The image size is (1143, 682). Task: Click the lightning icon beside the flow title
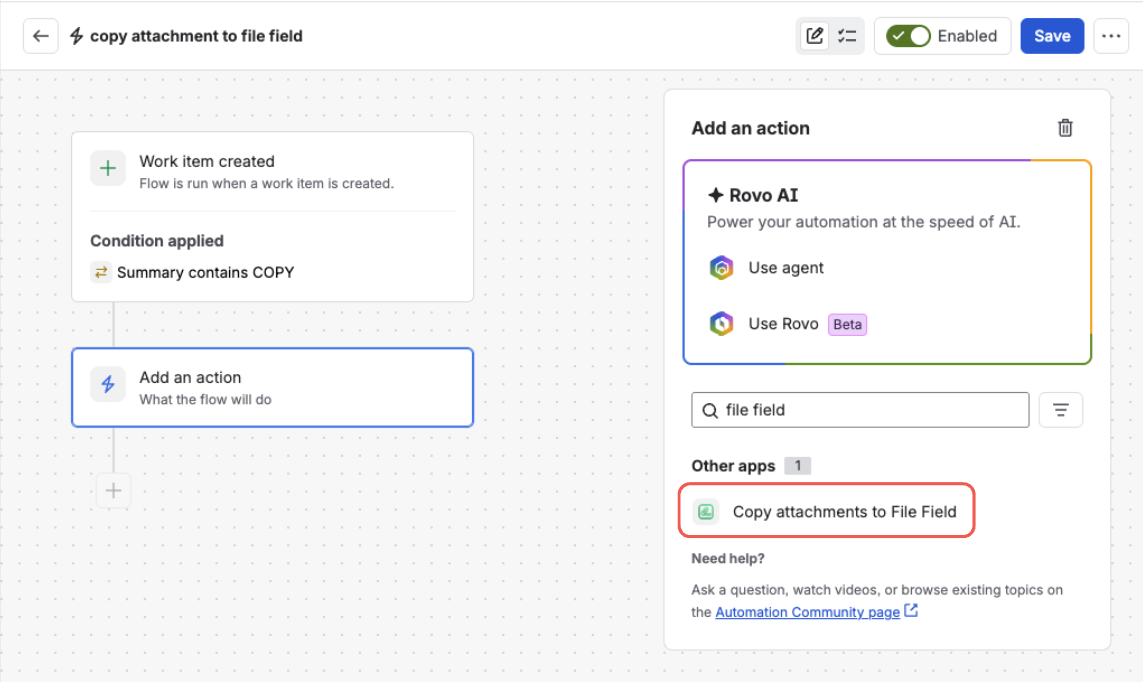pos(77,36)
